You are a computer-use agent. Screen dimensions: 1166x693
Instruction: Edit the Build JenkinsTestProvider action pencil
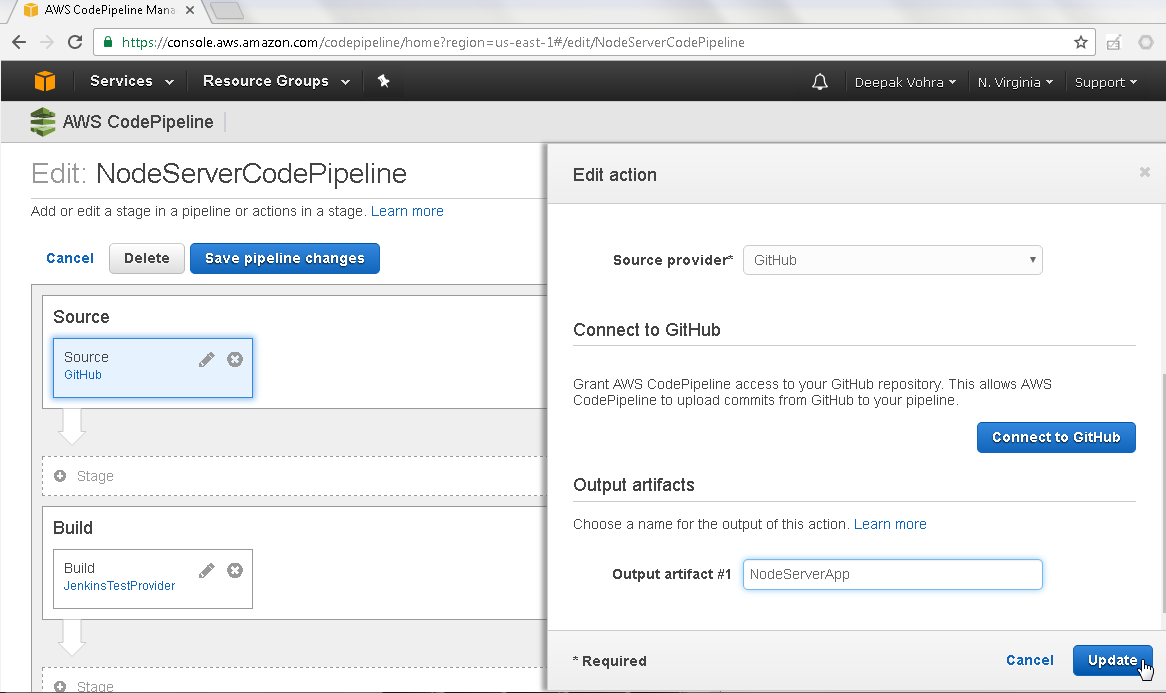coord(207,570)
